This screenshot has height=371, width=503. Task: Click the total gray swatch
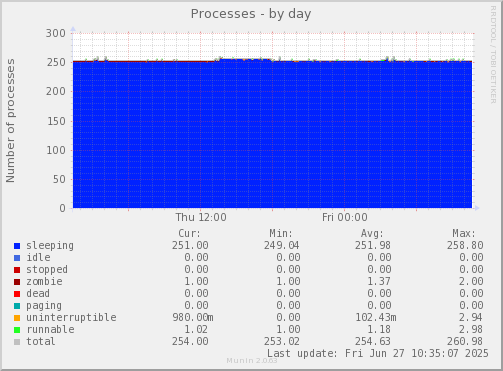(x=17, y=342)
